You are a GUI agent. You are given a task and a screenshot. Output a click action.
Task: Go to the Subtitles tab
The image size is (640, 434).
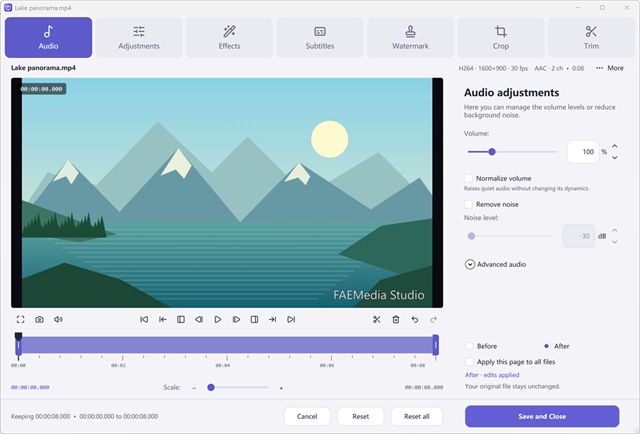point(320,38)
